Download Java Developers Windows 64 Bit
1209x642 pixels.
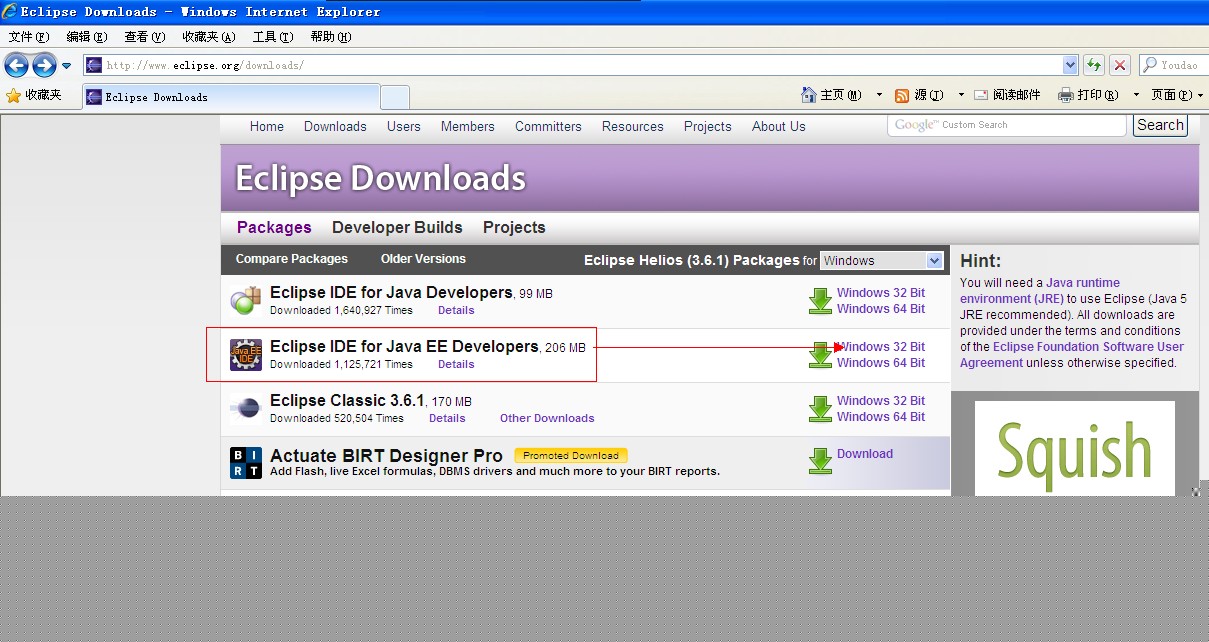click(x=881, y=309)
